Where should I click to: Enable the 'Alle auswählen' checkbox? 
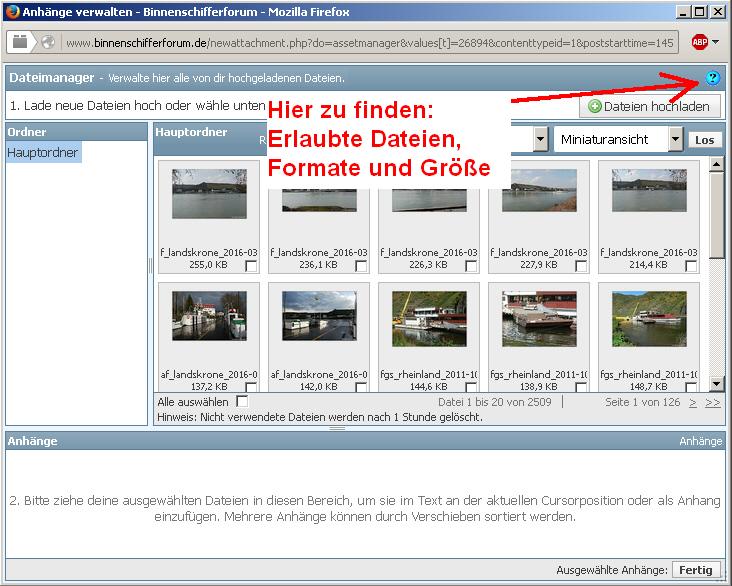pyautogui.click(x=242, y=401)
